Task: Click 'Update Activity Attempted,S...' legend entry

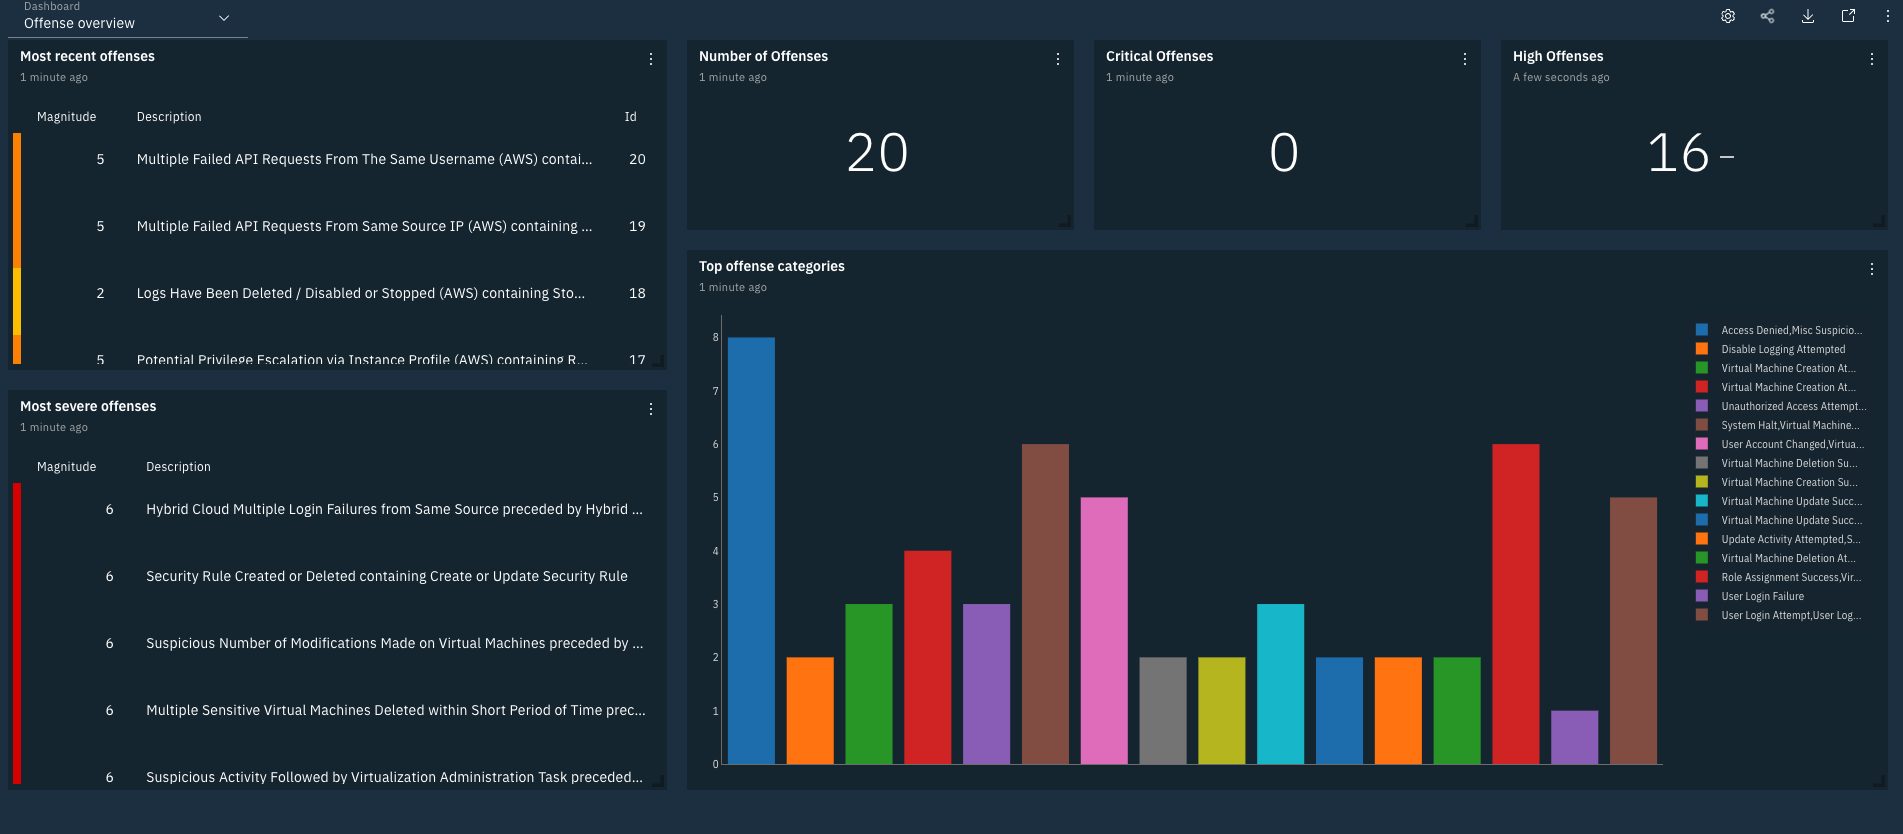Action: coord(1791,539)
